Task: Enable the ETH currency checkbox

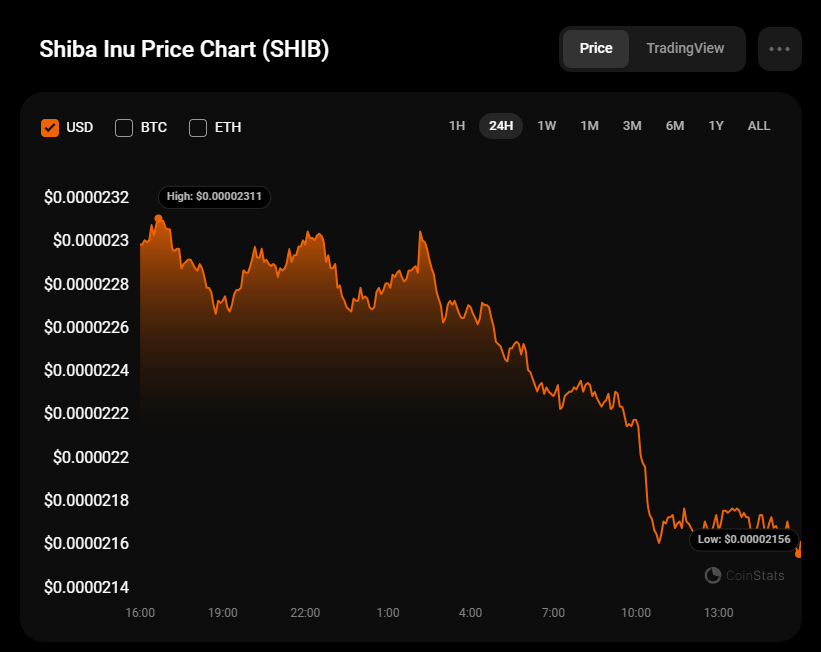Action: click(x=198, y=128)
